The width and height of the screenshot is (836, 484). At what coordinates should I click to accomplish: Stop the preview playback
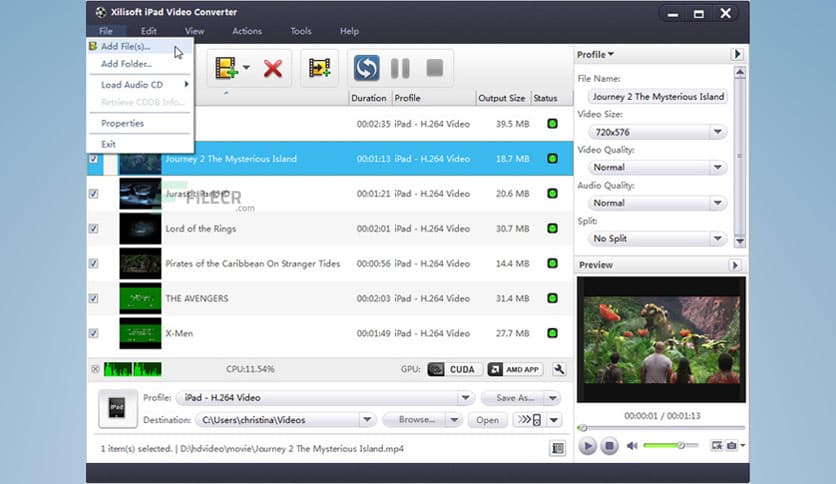point(609,446)
